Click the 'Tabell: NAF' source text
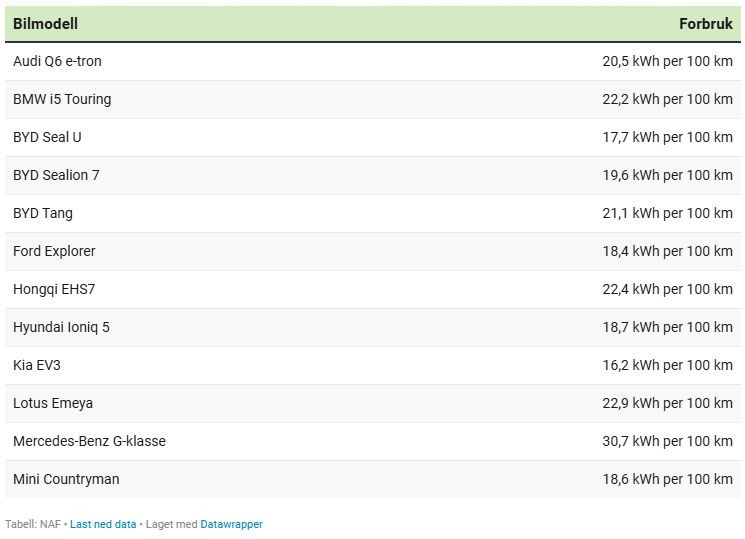Screen dimensions: 745x539 [x=33, y=524]
